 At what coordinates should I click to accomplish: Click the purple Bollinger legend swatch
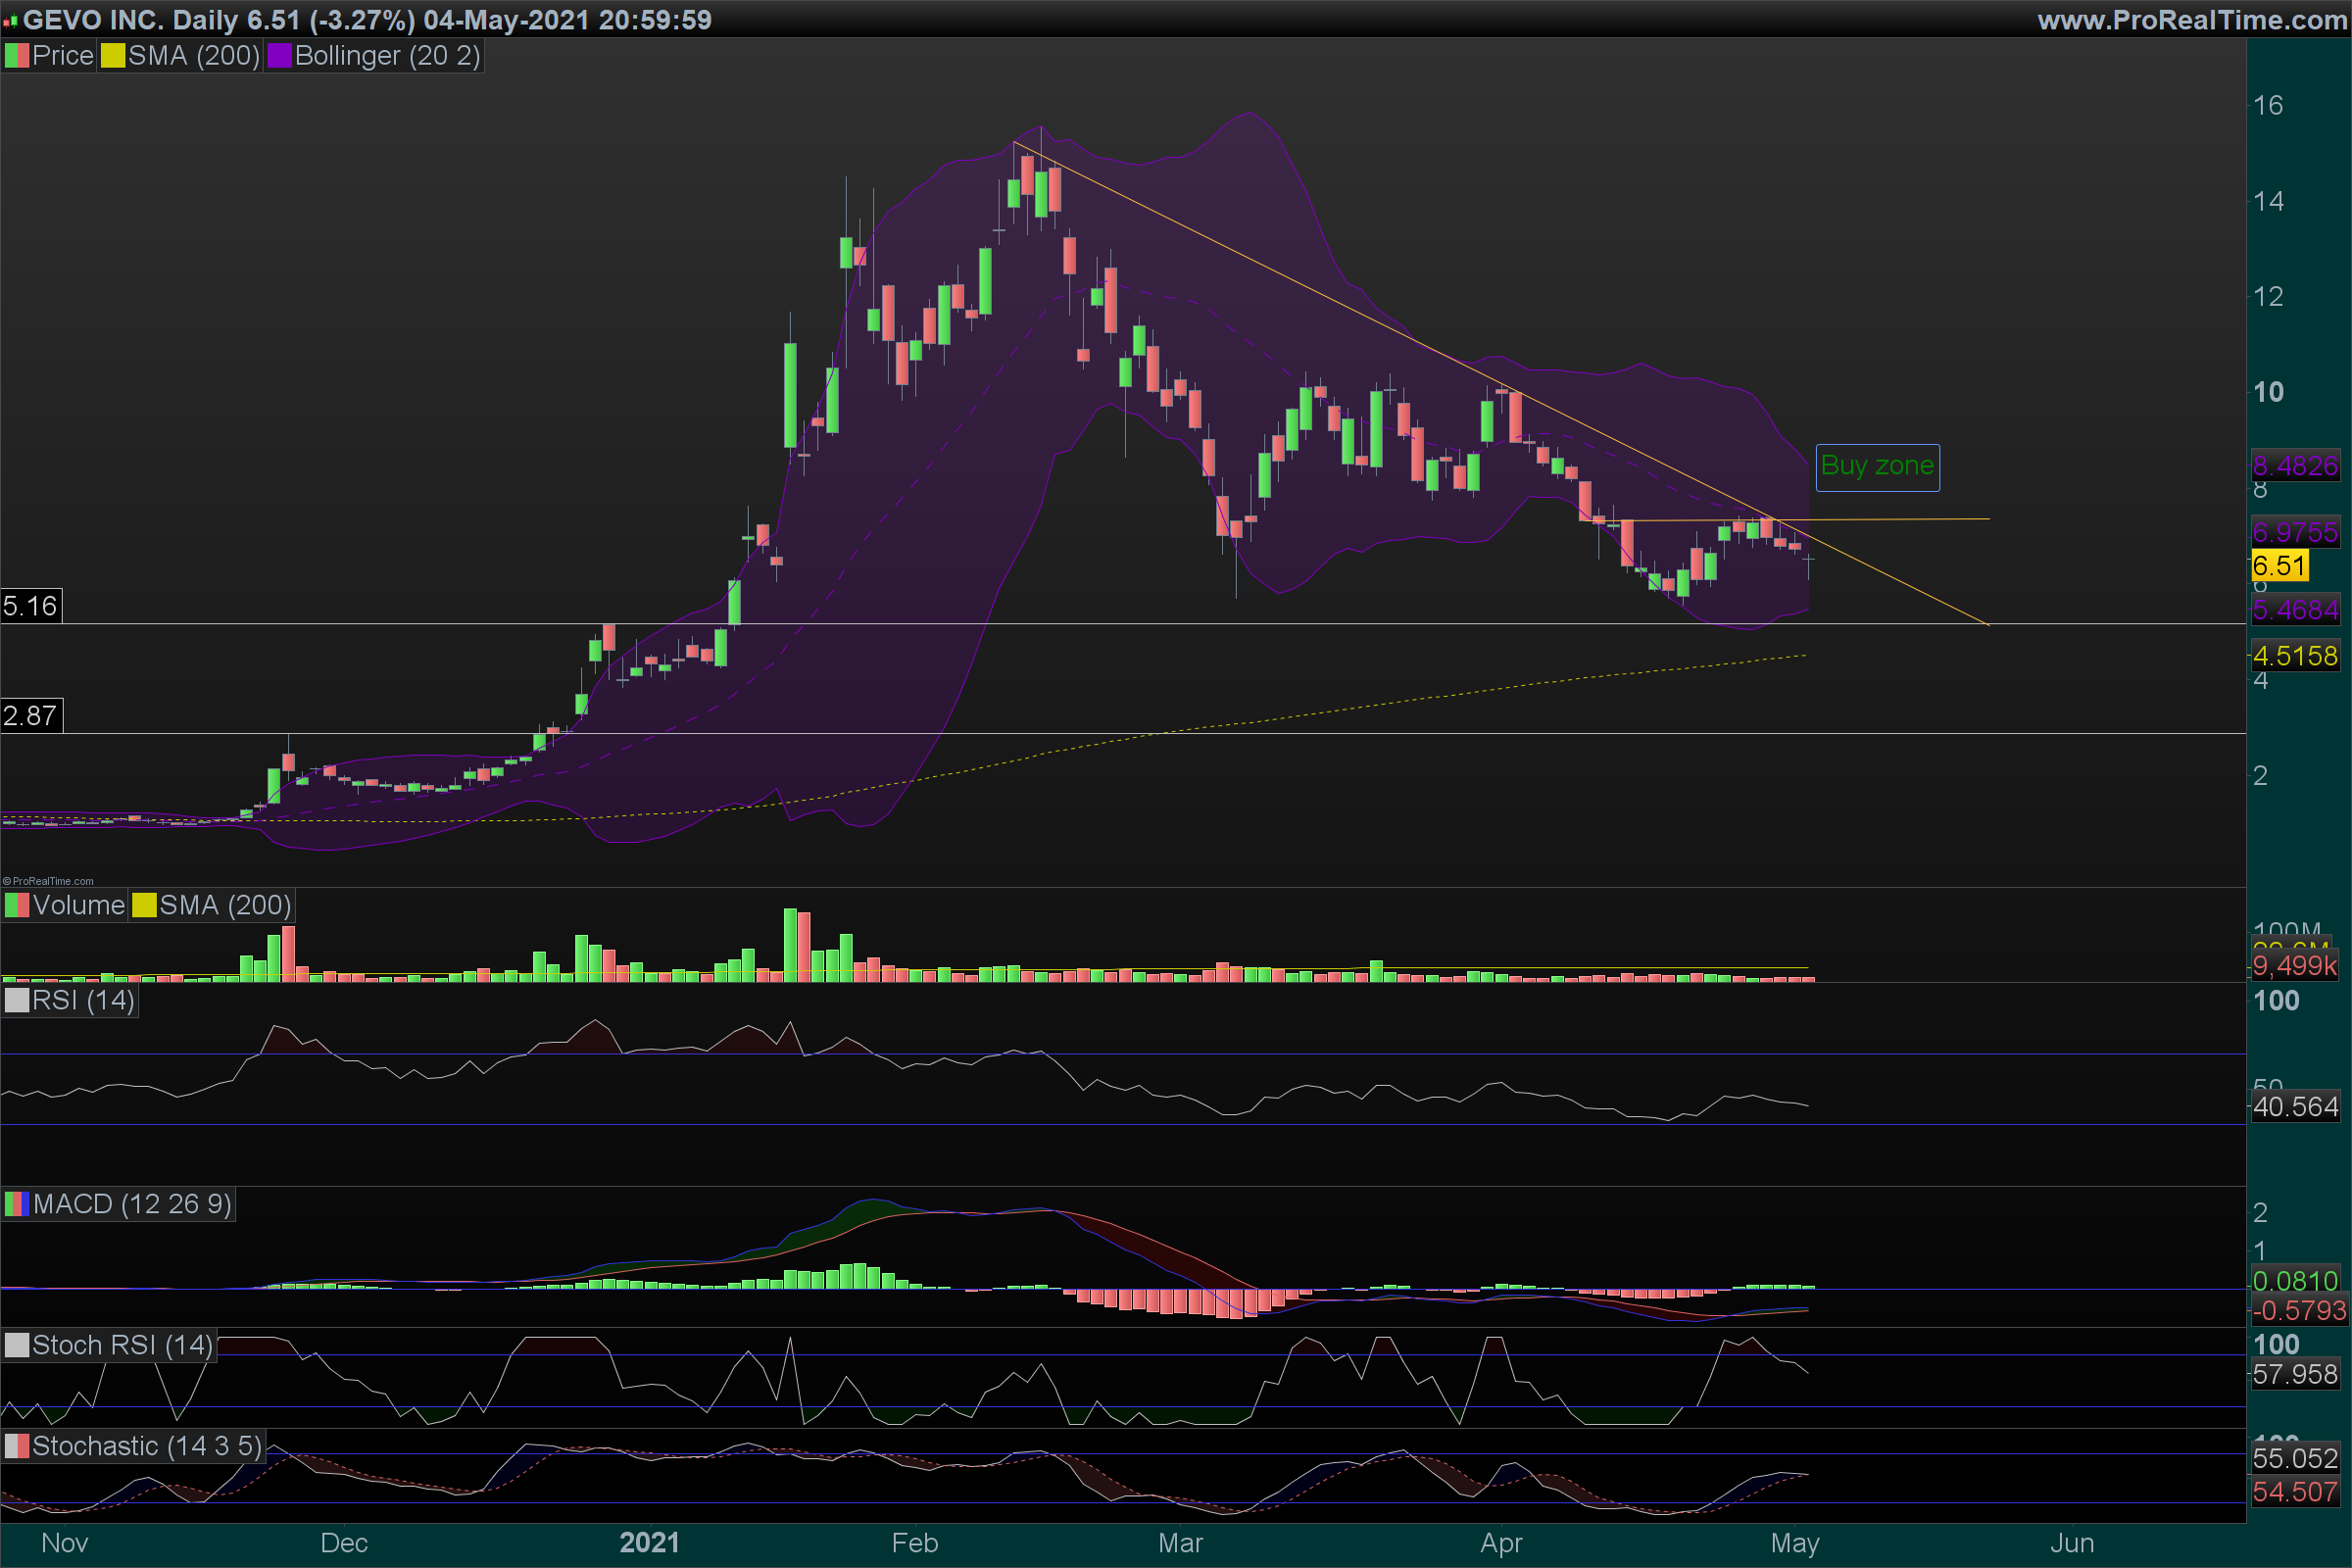279,56
